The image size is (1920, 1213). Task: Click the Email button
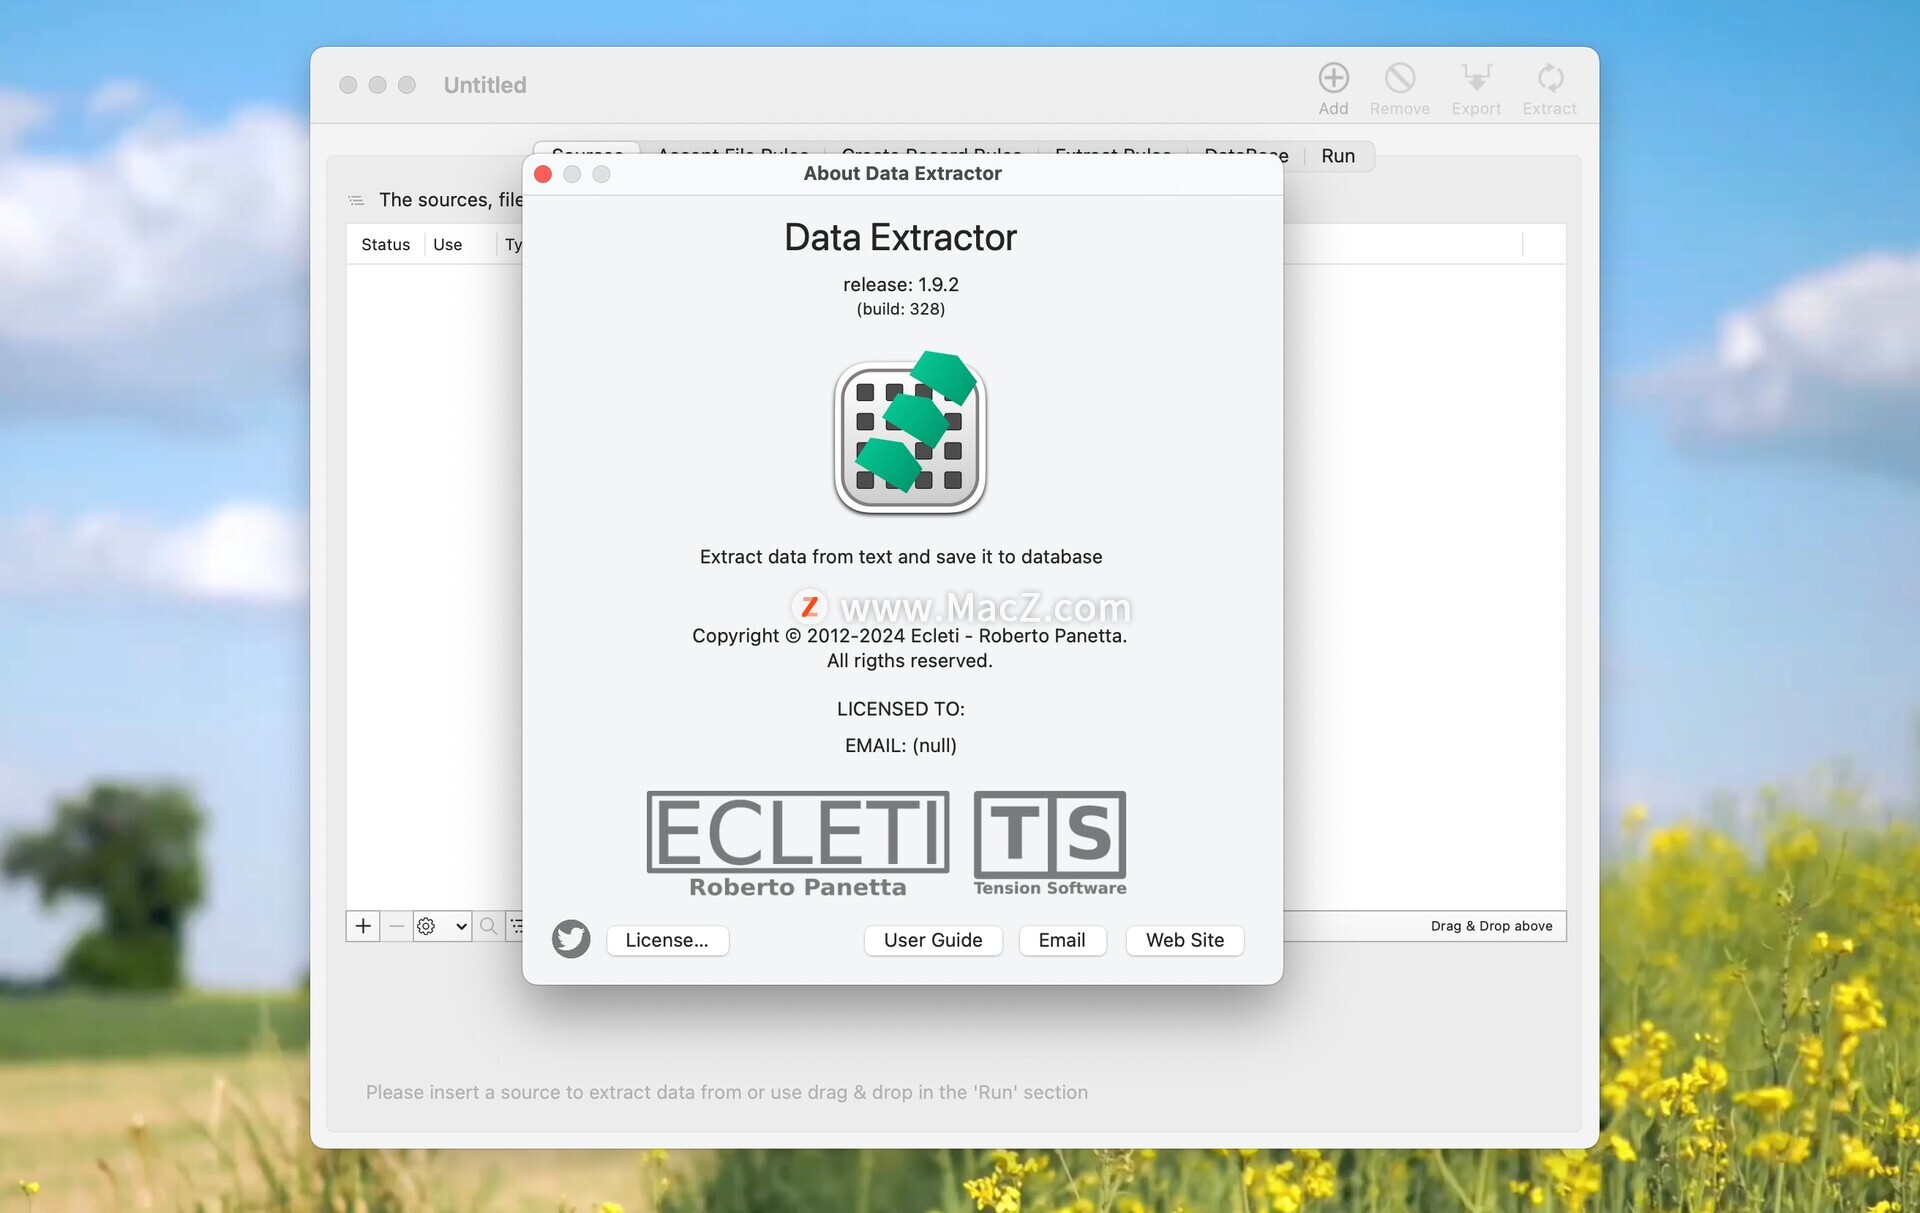(1062, 940)
